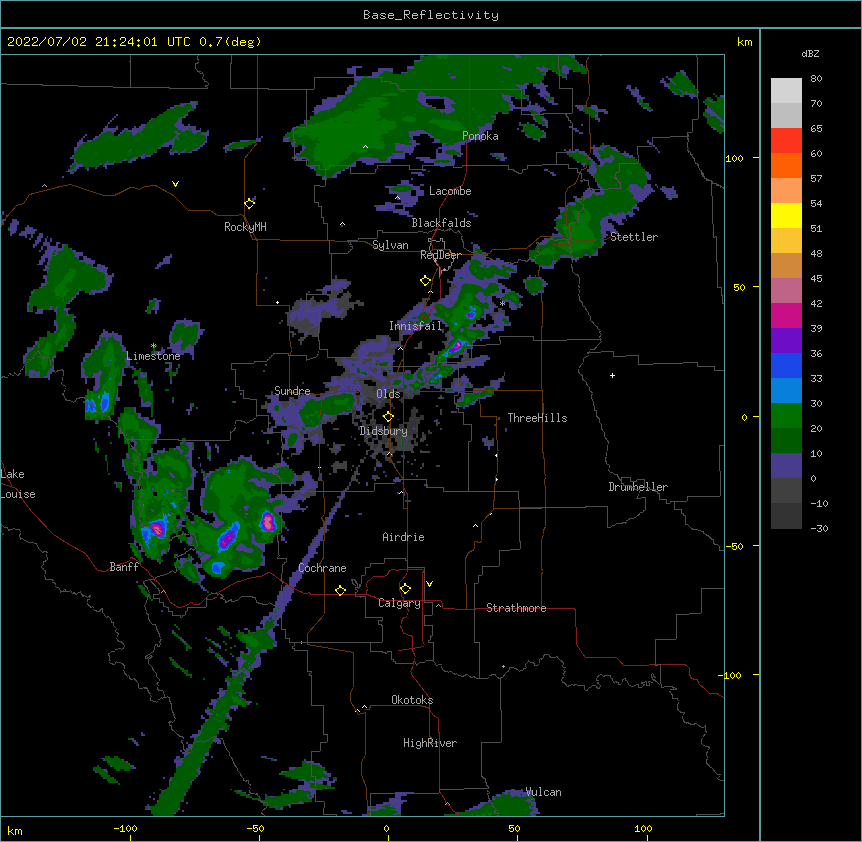Select the Drumheller city label

coord(638,487)
